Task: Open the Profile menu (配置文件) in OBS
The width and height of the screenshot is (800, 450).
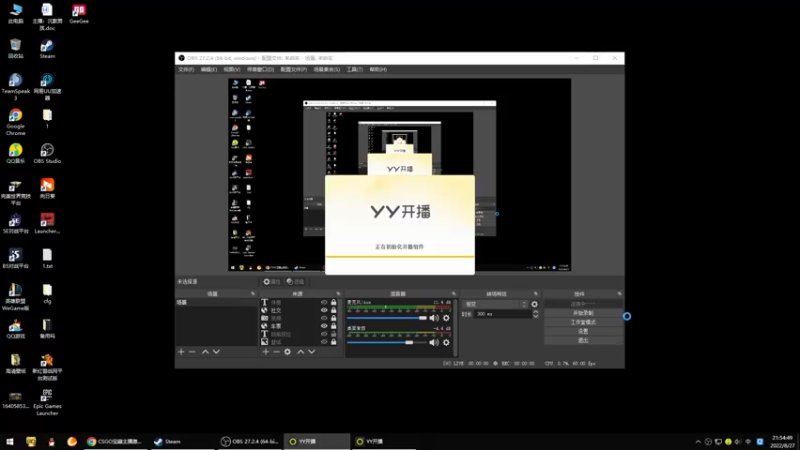Action: pos(293,69)
